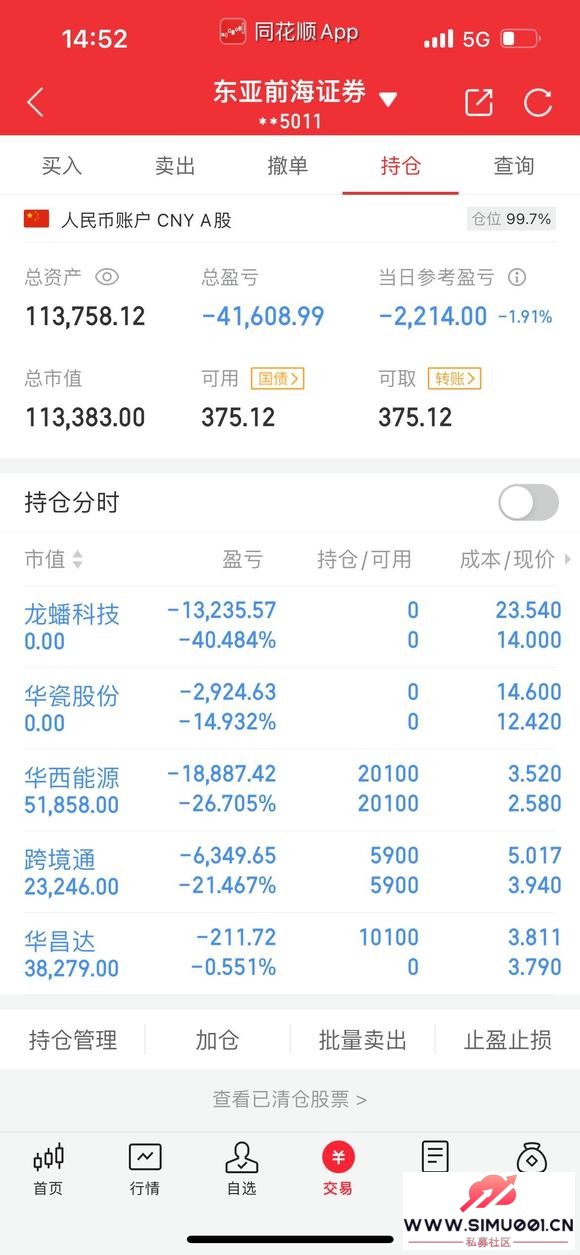Expand more columns arrow next to 成本/现价
The width and height of the screenshot is (580, 1255).
(568, 559)
